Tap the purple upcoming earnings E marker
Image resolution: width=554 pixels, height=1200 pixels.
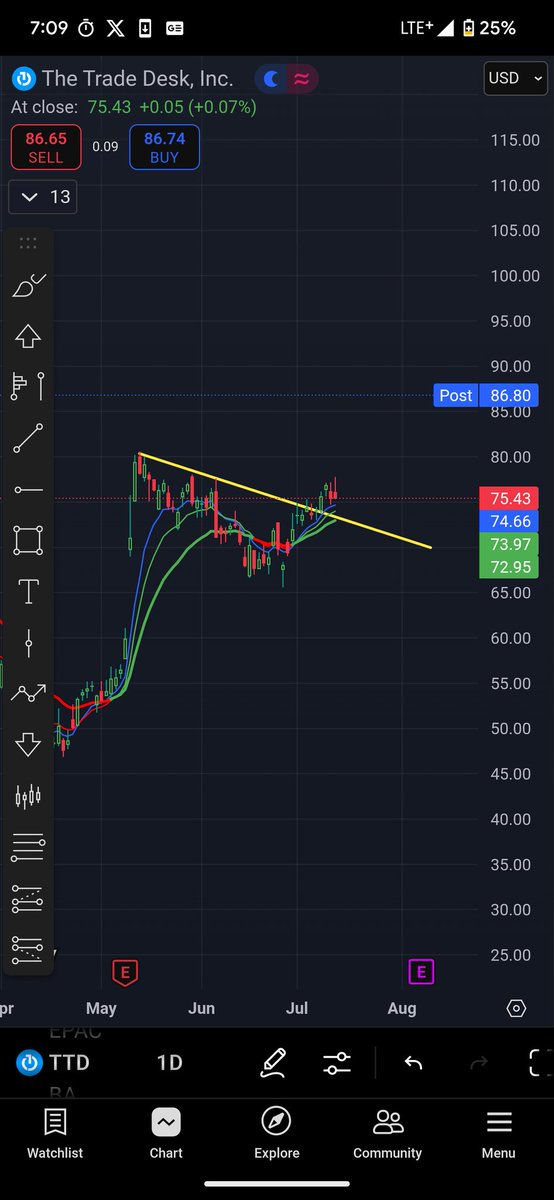pyautogui.click(x=421, y=970)
